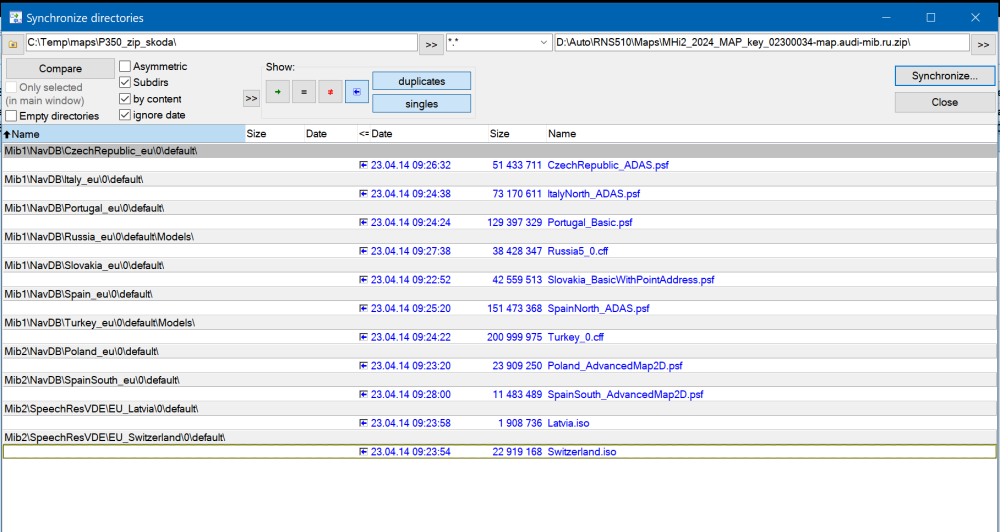
Task: Click in the left directory path field
Action: 221,43
